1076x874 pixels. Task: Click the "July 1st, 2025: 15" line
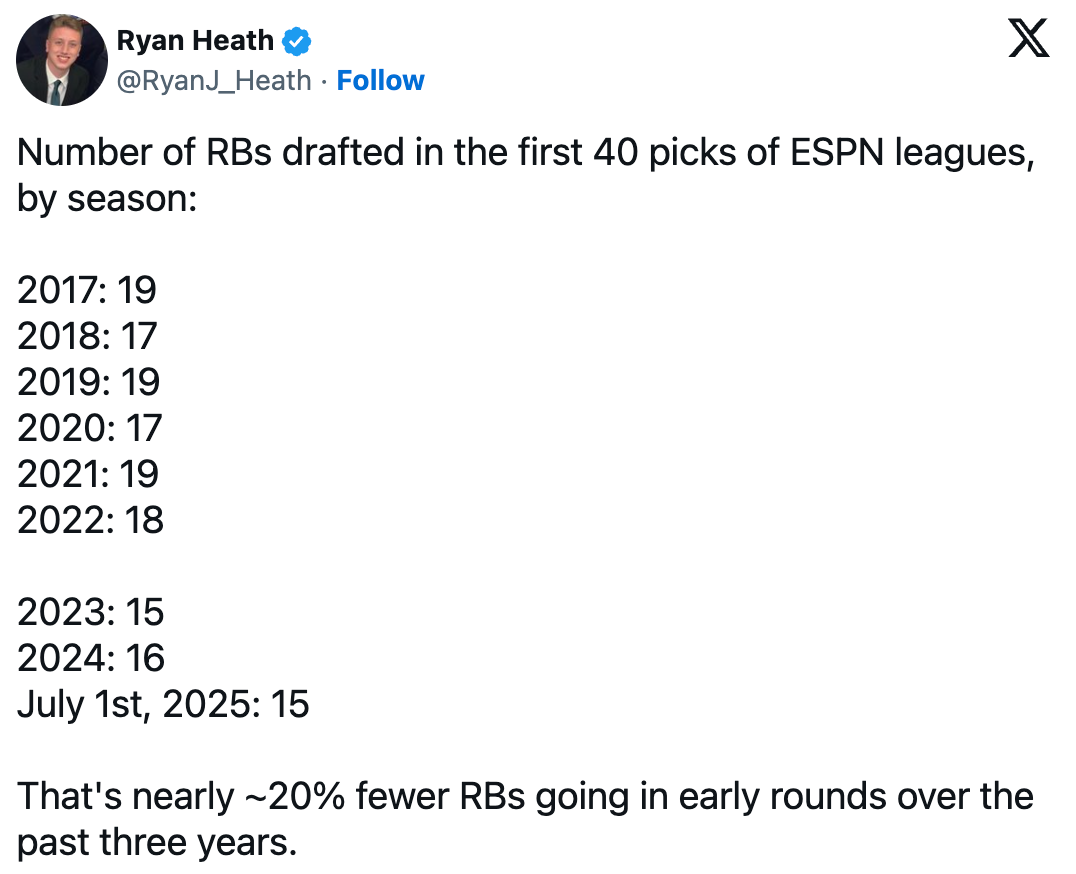163,704
